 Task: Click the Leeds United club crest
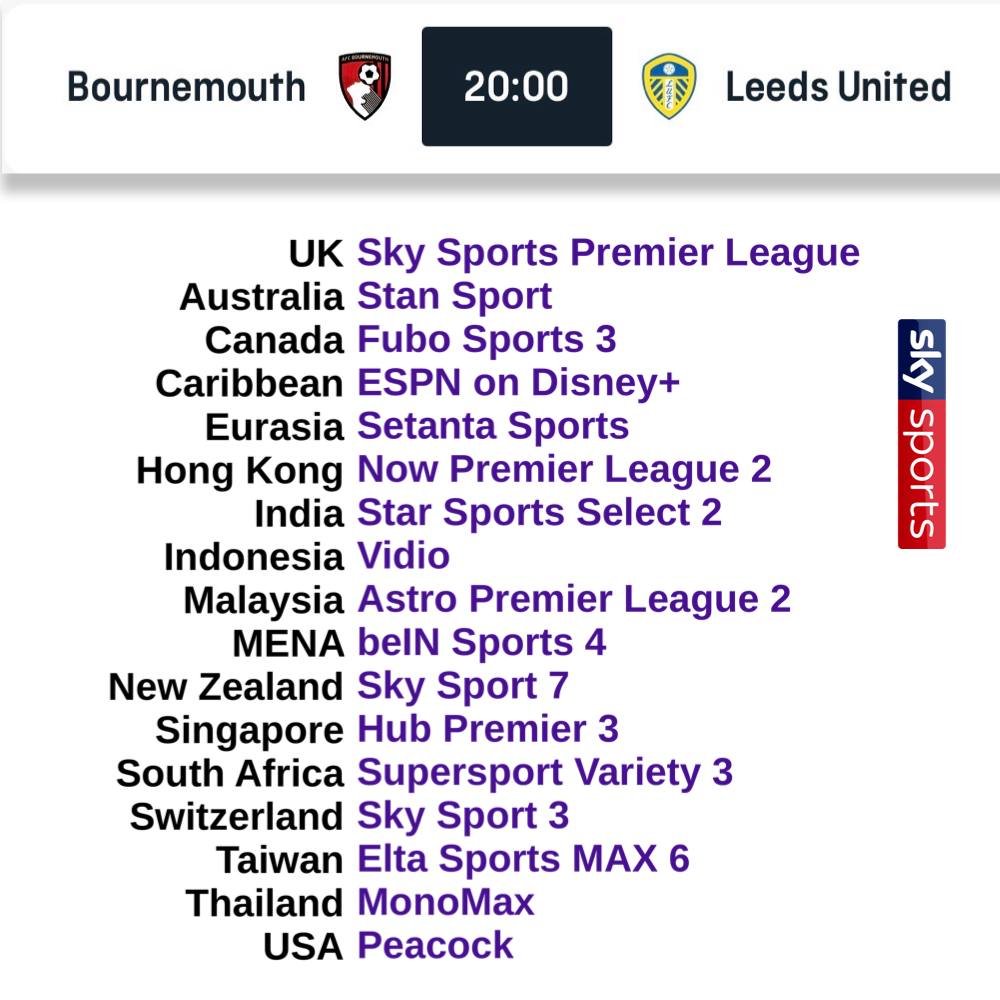point(668,86)
